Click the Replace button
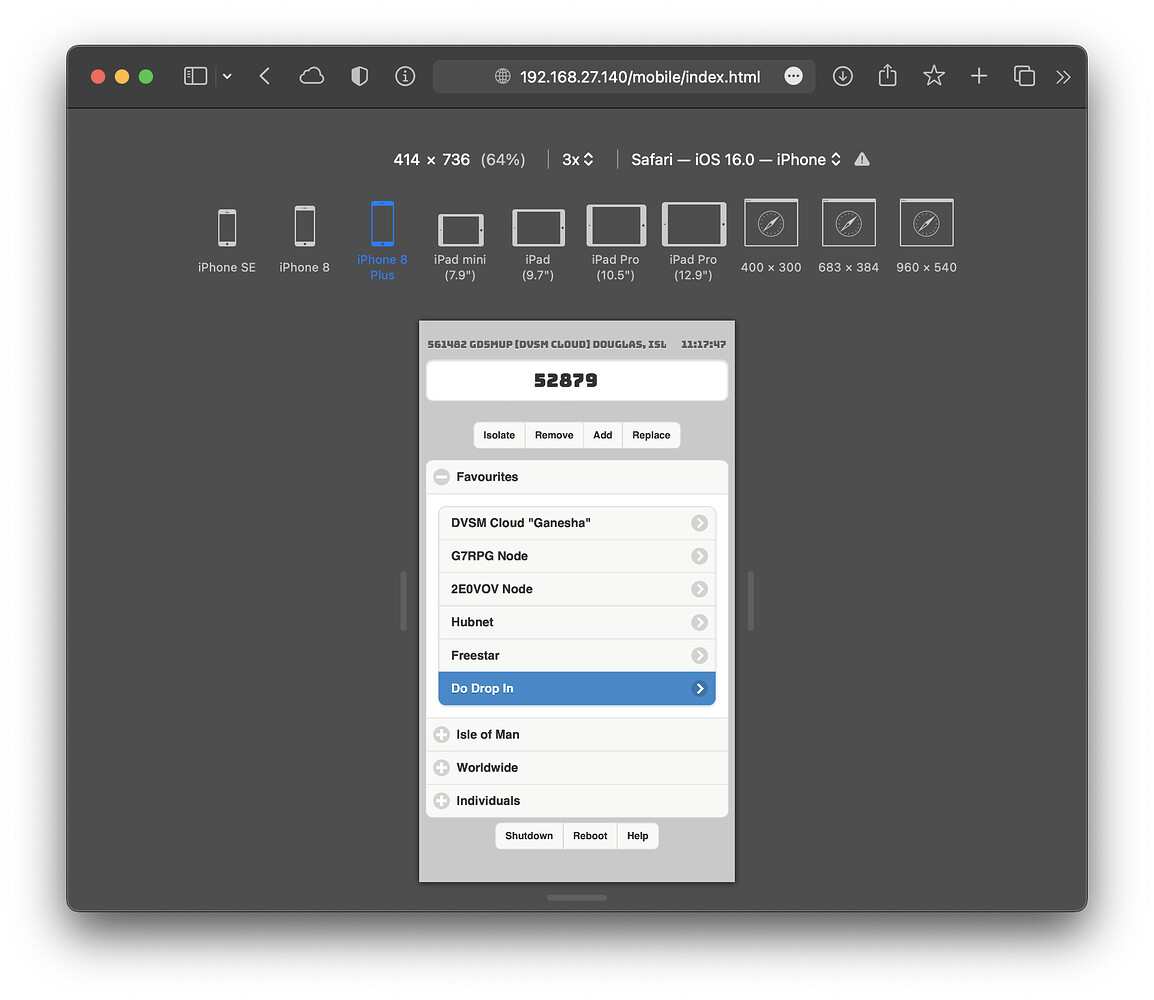 (x=651, y=435)
